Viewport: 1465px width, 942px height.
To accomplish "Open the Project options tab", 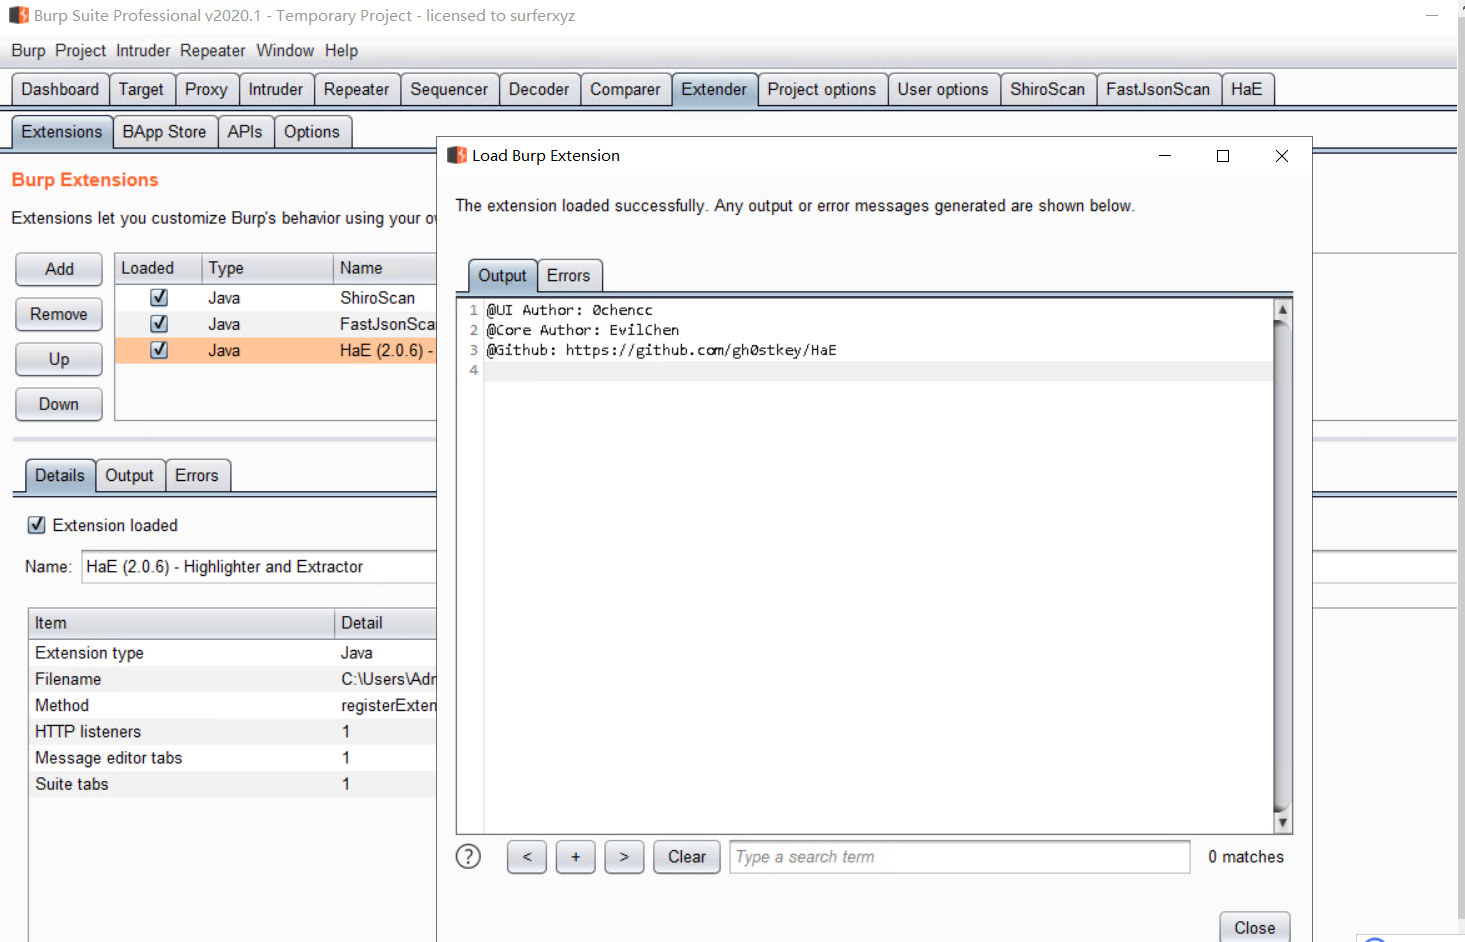I will pyautogui.click(x=821, y=89).
